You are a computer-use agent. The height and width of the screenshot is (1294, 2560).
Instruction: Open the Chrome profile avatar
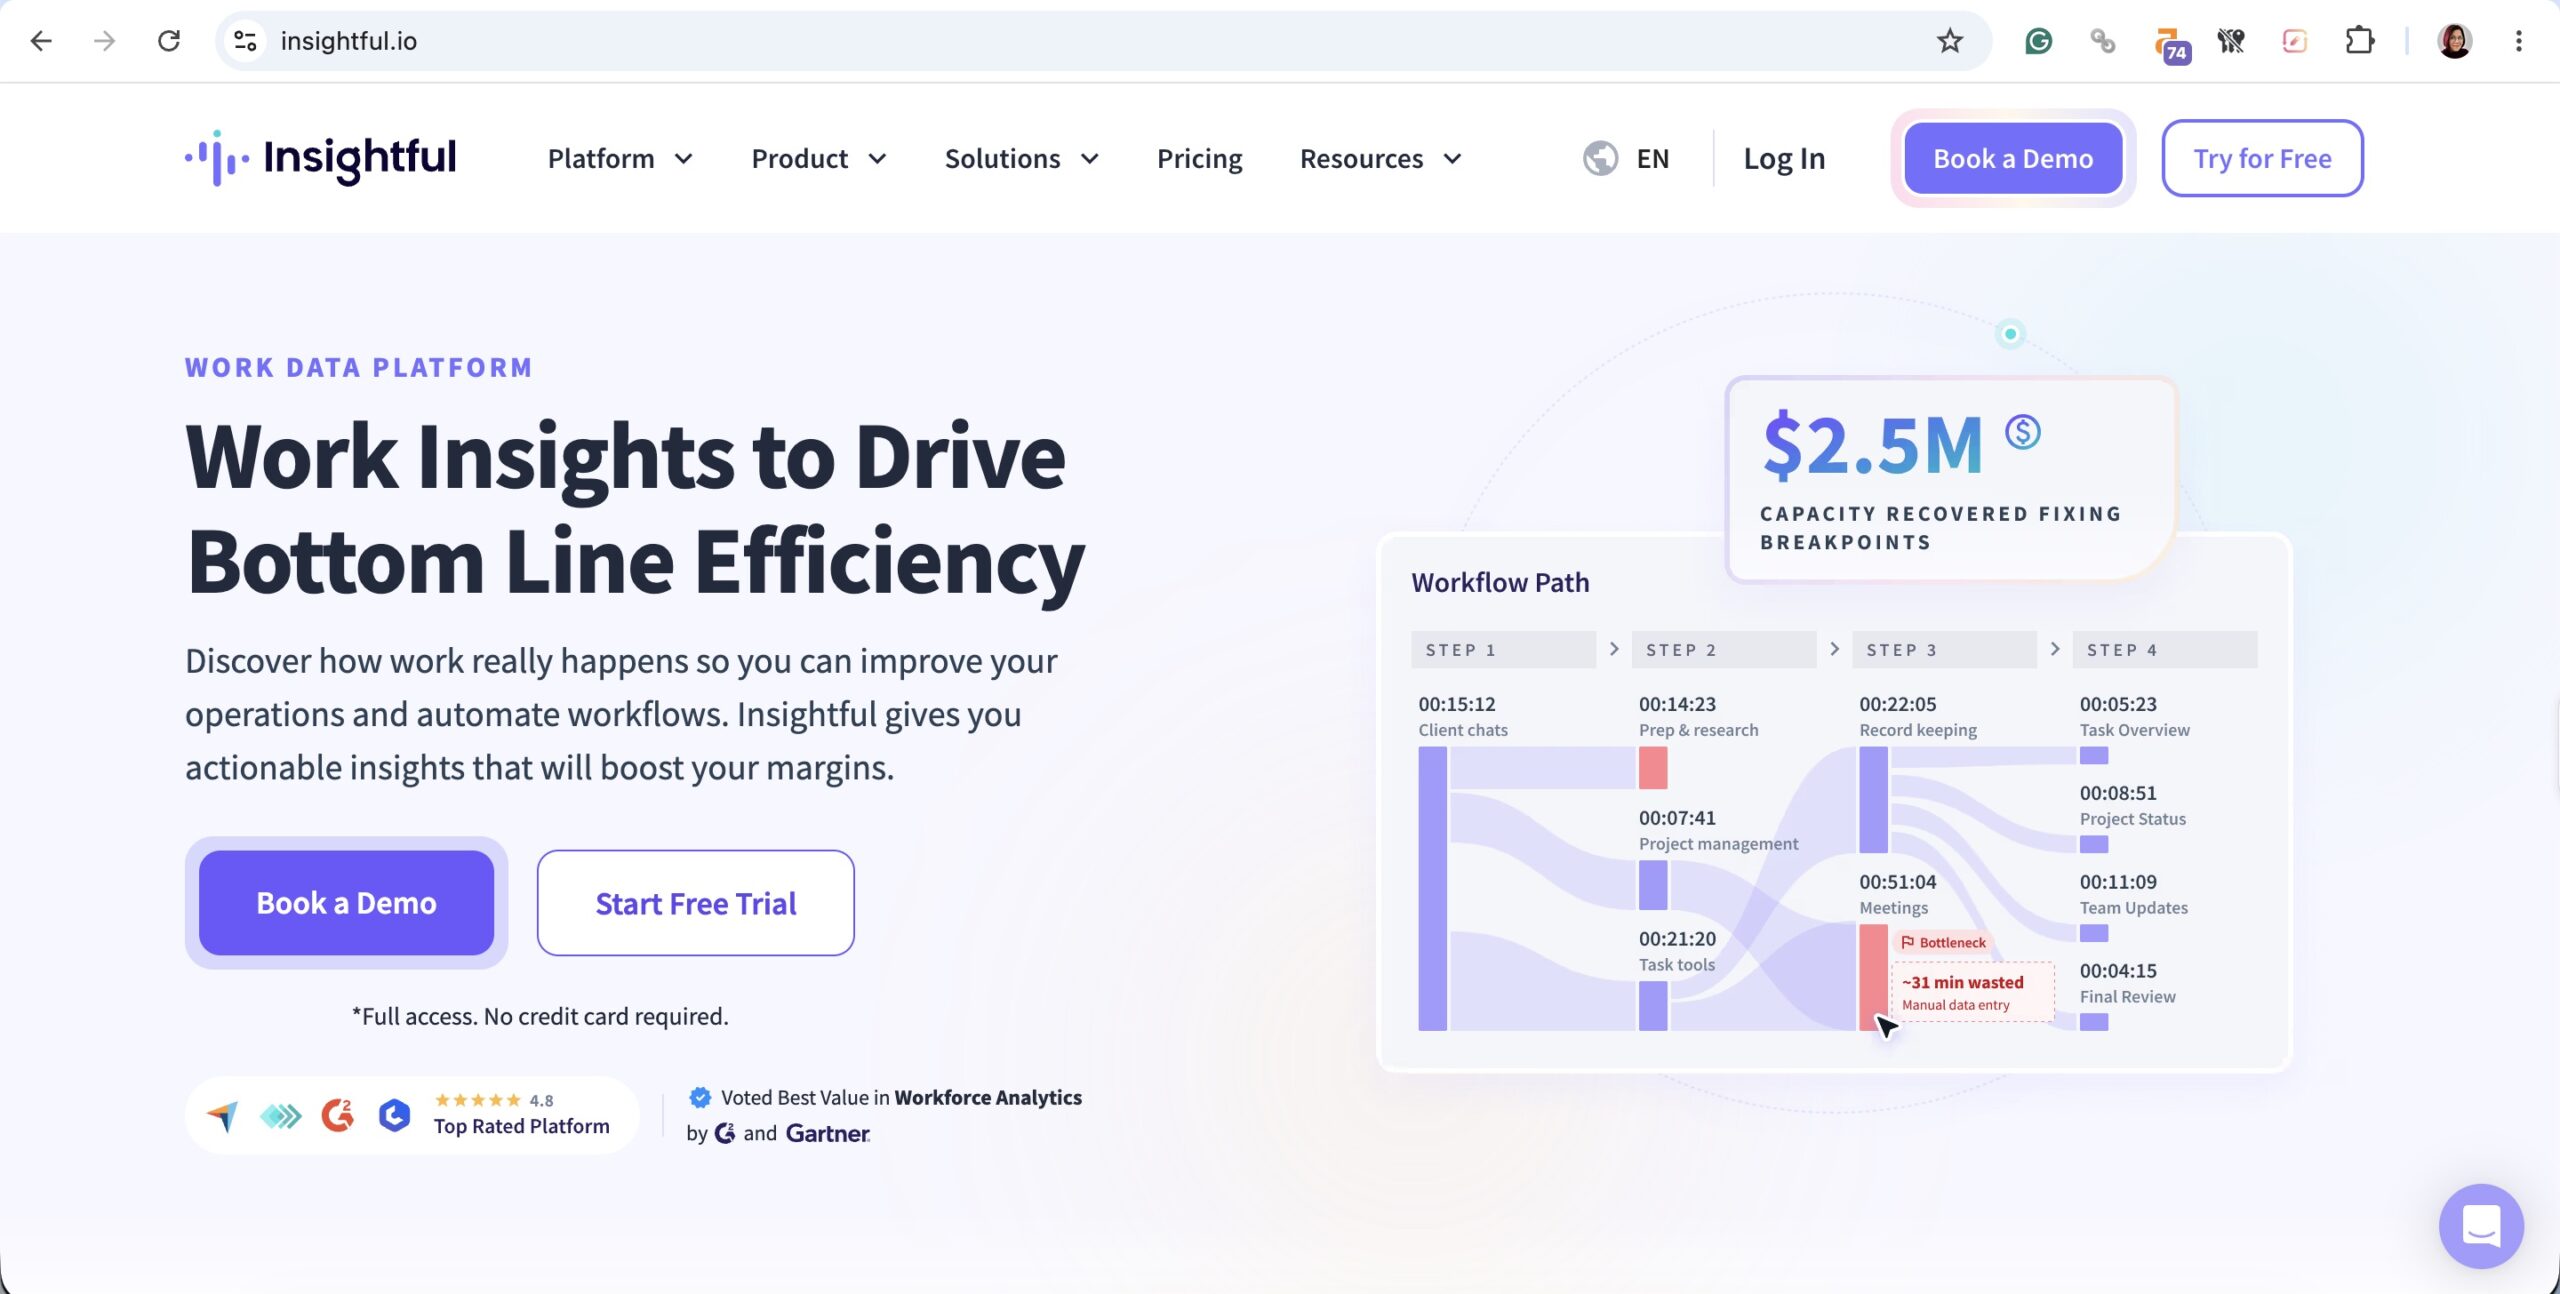click(x=2454, y=41)
